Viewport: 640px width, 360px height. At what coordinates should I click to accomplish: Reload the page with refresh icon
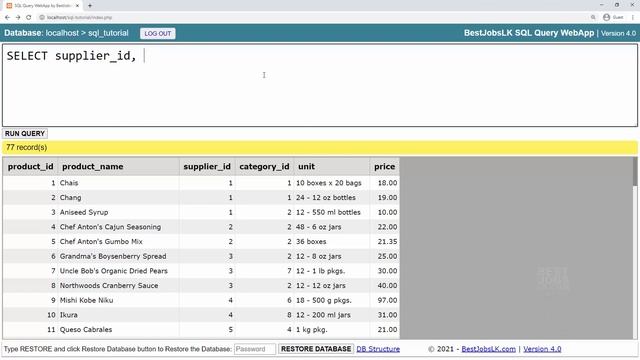[x=29, y=17]
